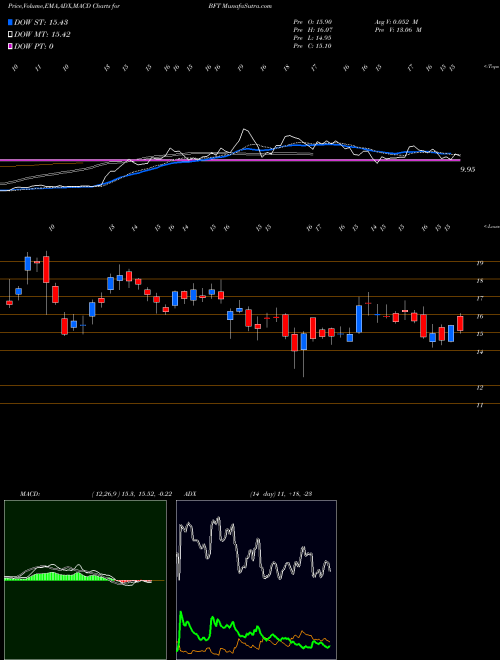500x660 pixels.
Task: Click the 18 price axis label
Action: tap(479, 281)
